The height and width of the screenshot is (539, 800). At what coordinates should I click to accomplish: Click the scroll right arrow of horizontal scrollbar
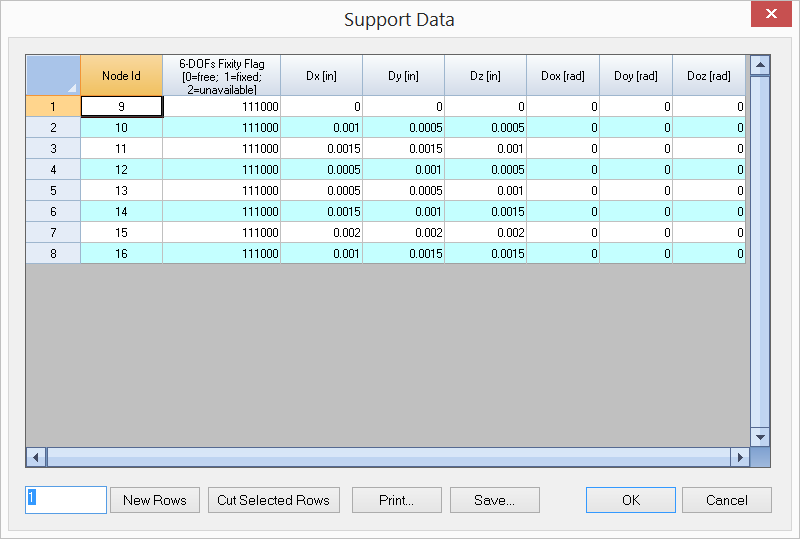[740, 457]
